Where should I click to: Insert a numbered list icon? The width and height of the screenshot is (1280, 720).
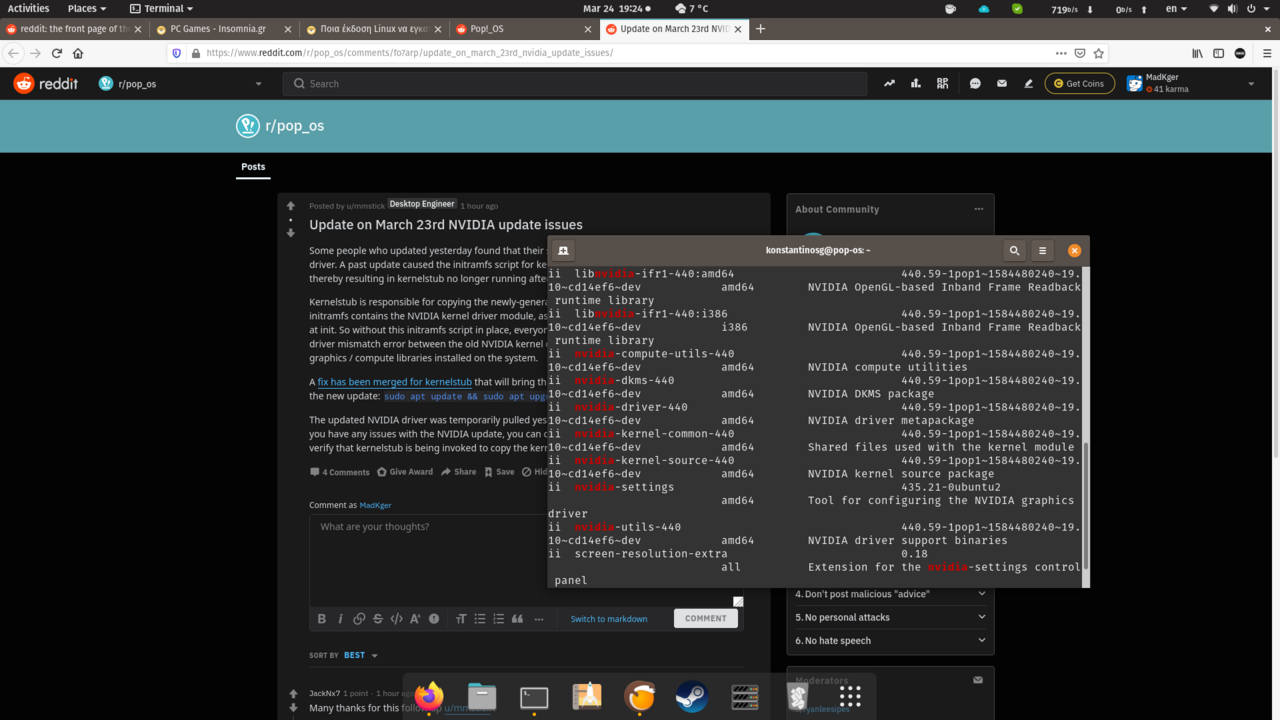tap(499, 619)
